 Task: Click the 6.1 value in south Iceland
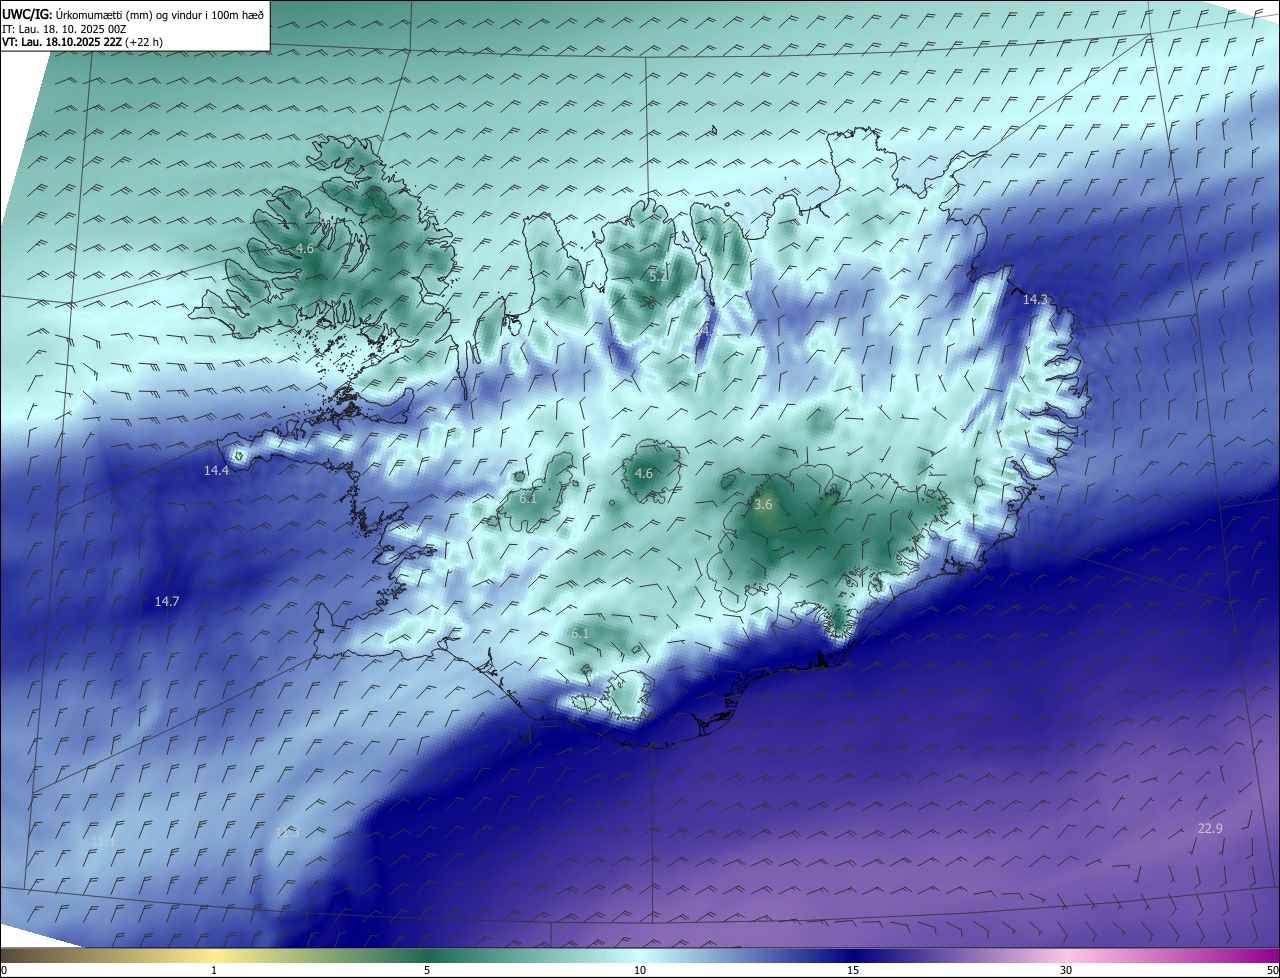click(579, 633)
